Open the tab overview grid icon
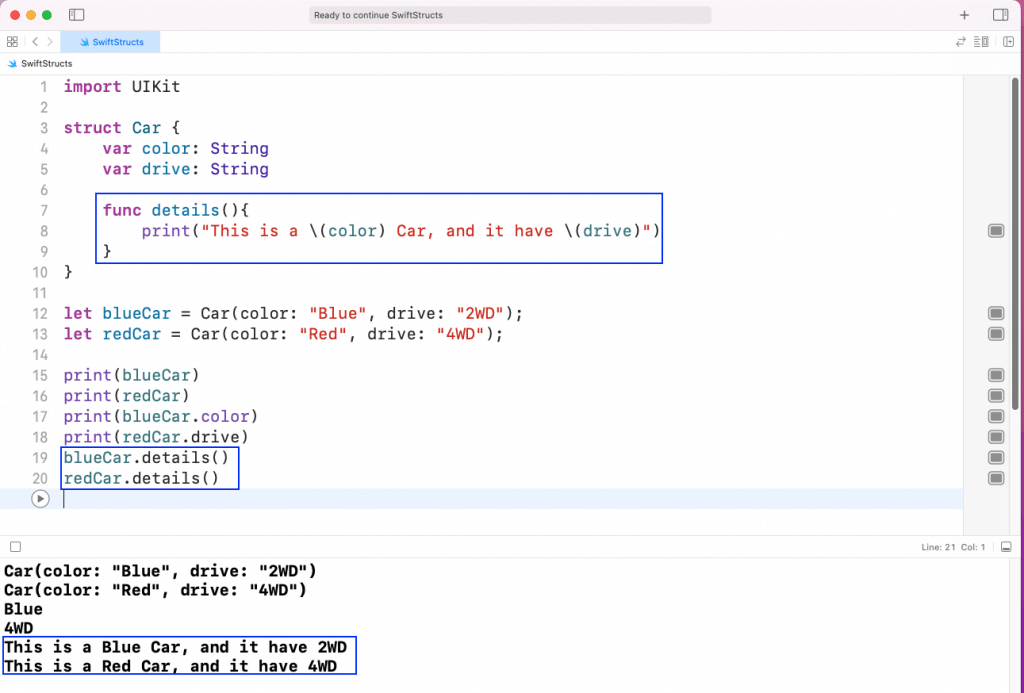Viewport: 1024px width, 693px height. [x=12, y=41]
